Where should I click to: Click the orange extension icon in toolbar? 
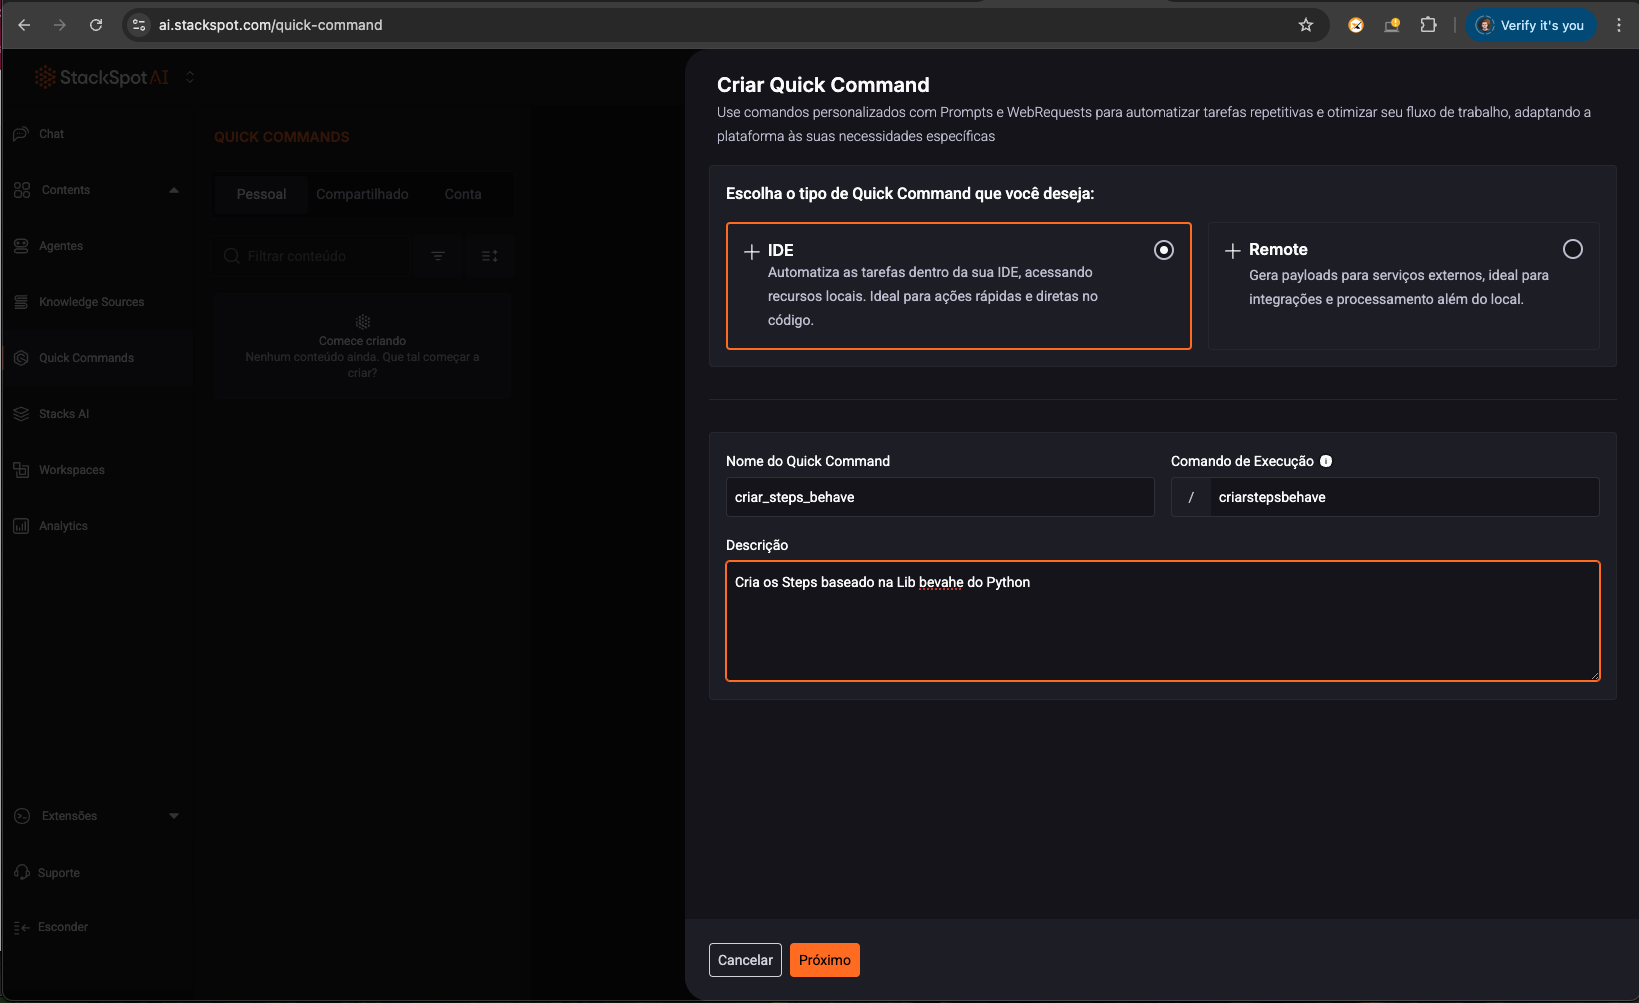pos(1356,25)
